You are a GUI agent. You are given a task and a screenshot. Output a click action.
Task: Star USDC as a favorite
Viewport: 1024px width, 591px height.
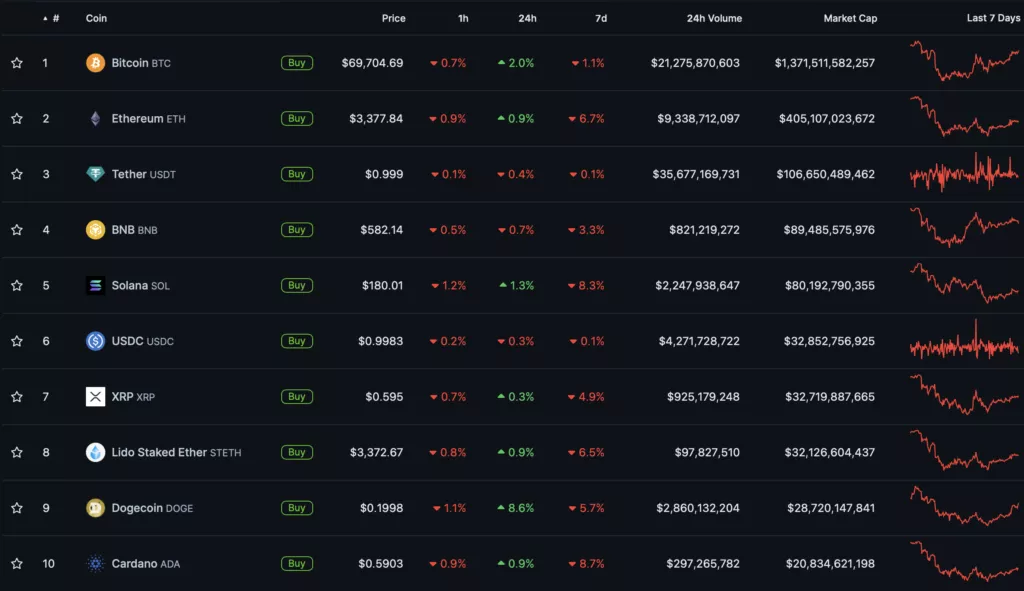(17, 341)
